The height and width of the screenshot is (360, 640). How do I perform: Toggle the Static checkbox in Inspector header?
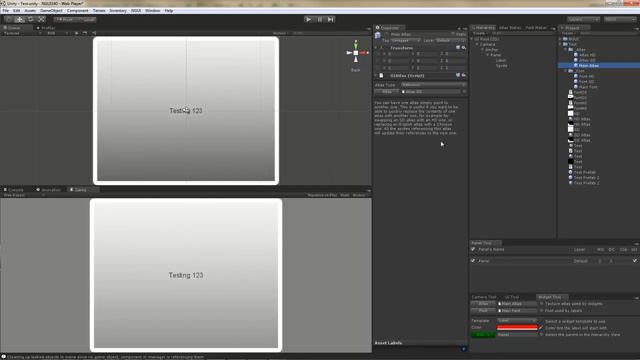click(452, 34)
